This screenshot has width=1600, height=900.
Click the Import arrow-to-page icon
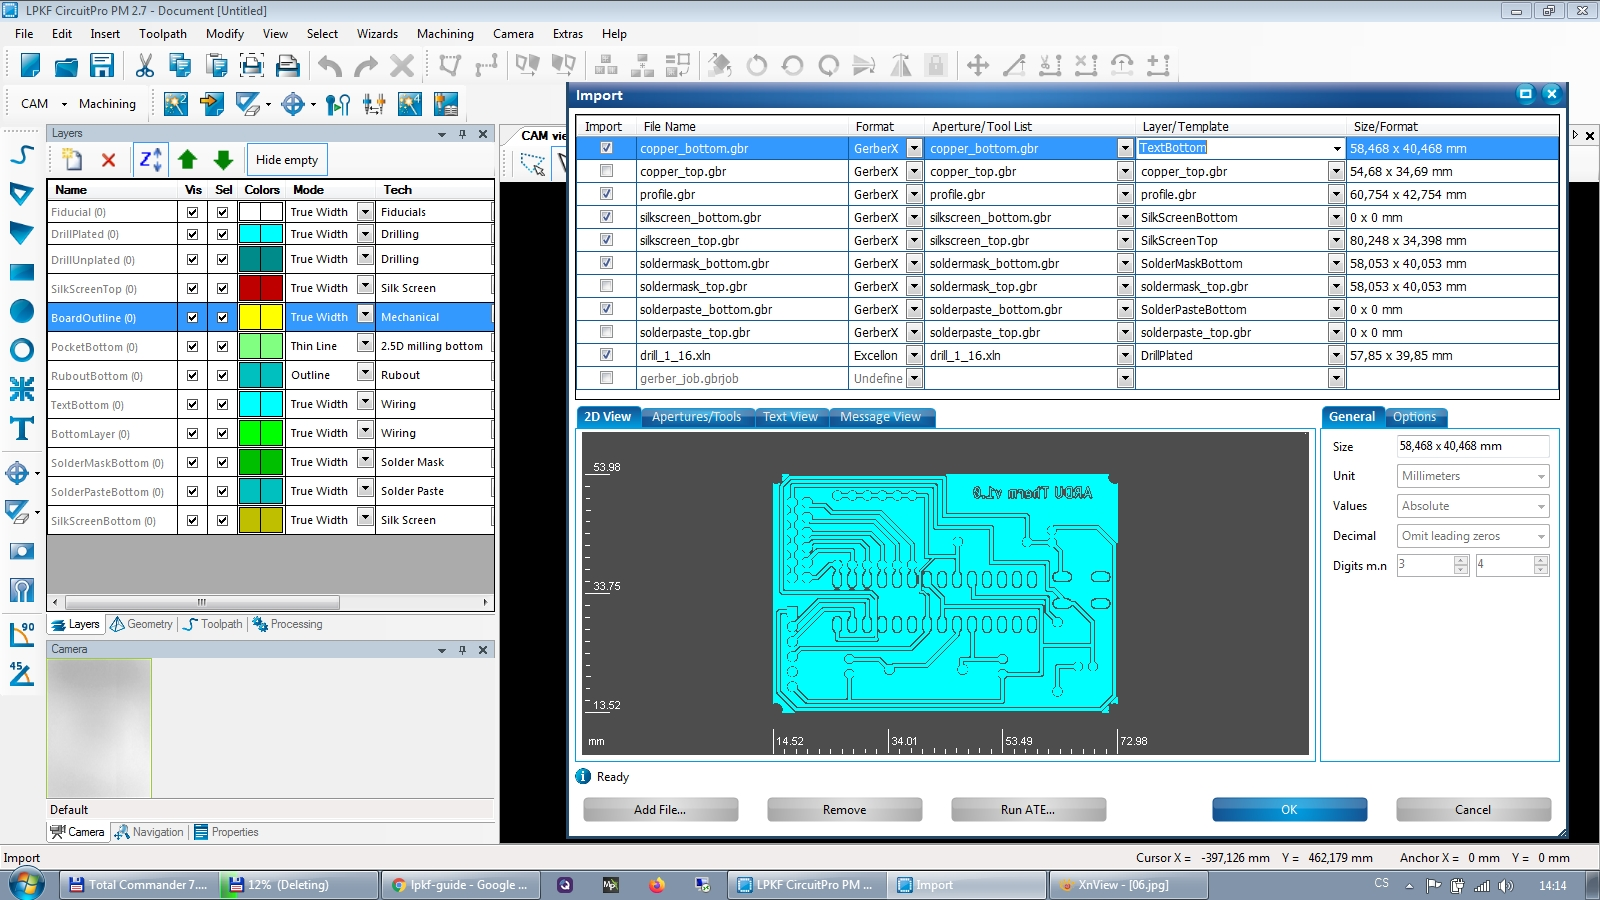click(211, 103)
